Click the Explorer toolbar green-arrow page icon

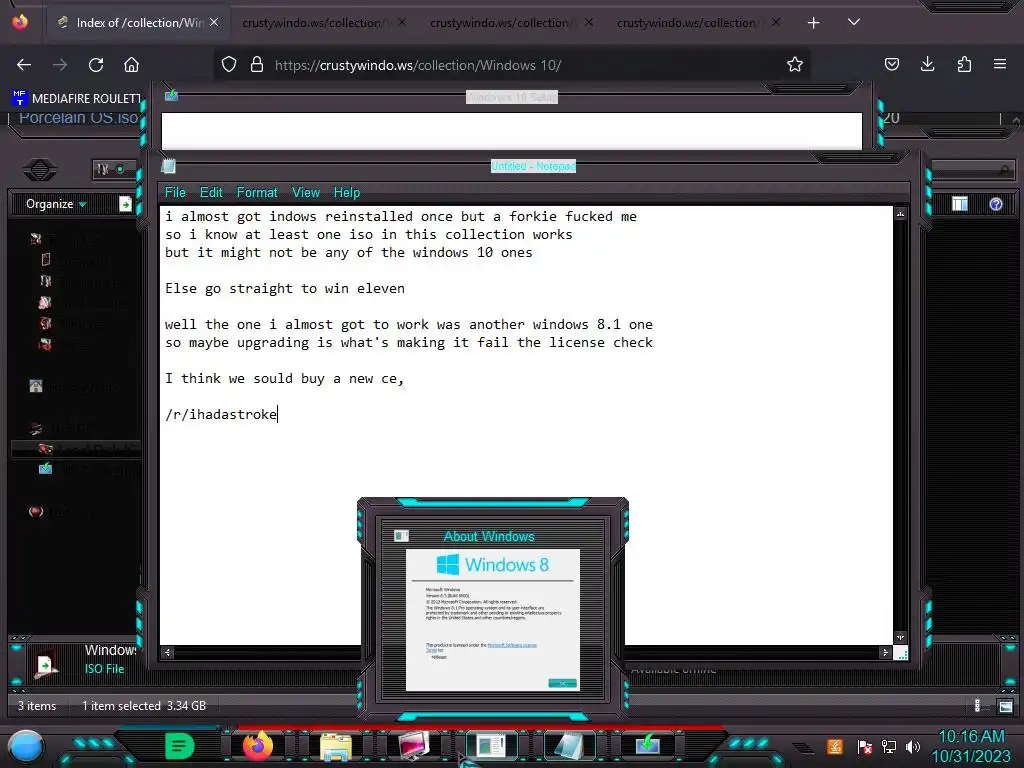pos(125,204)
